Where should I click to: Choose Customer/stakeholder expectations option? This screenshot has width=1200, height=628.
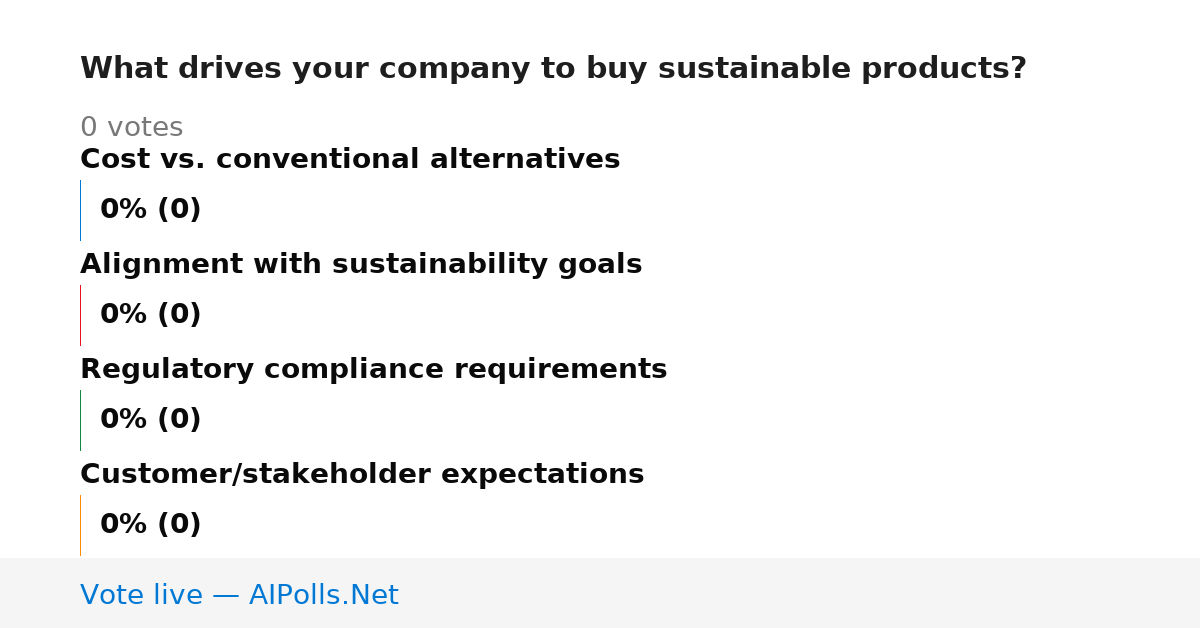[362, 475]
